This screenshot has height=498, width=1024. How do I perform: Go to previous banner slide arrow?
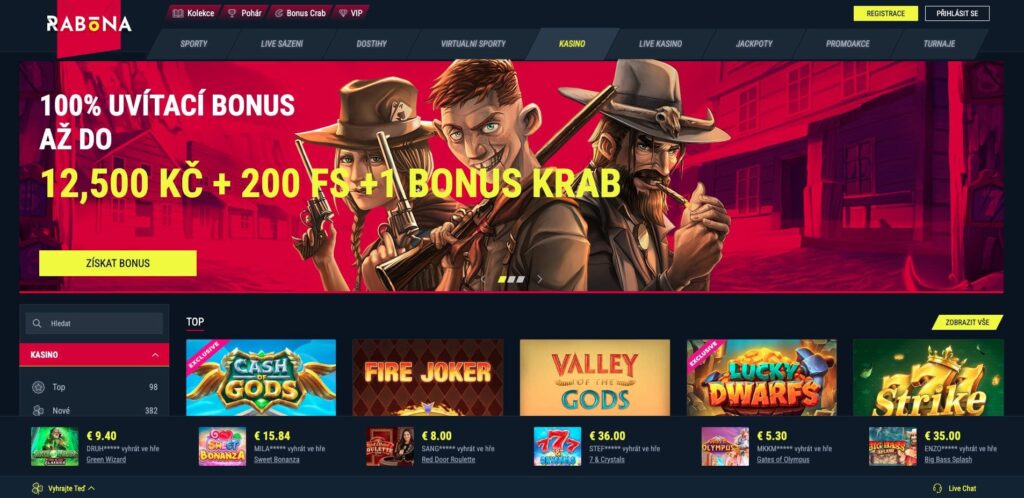pyautogui.click(x=483, y=279)
